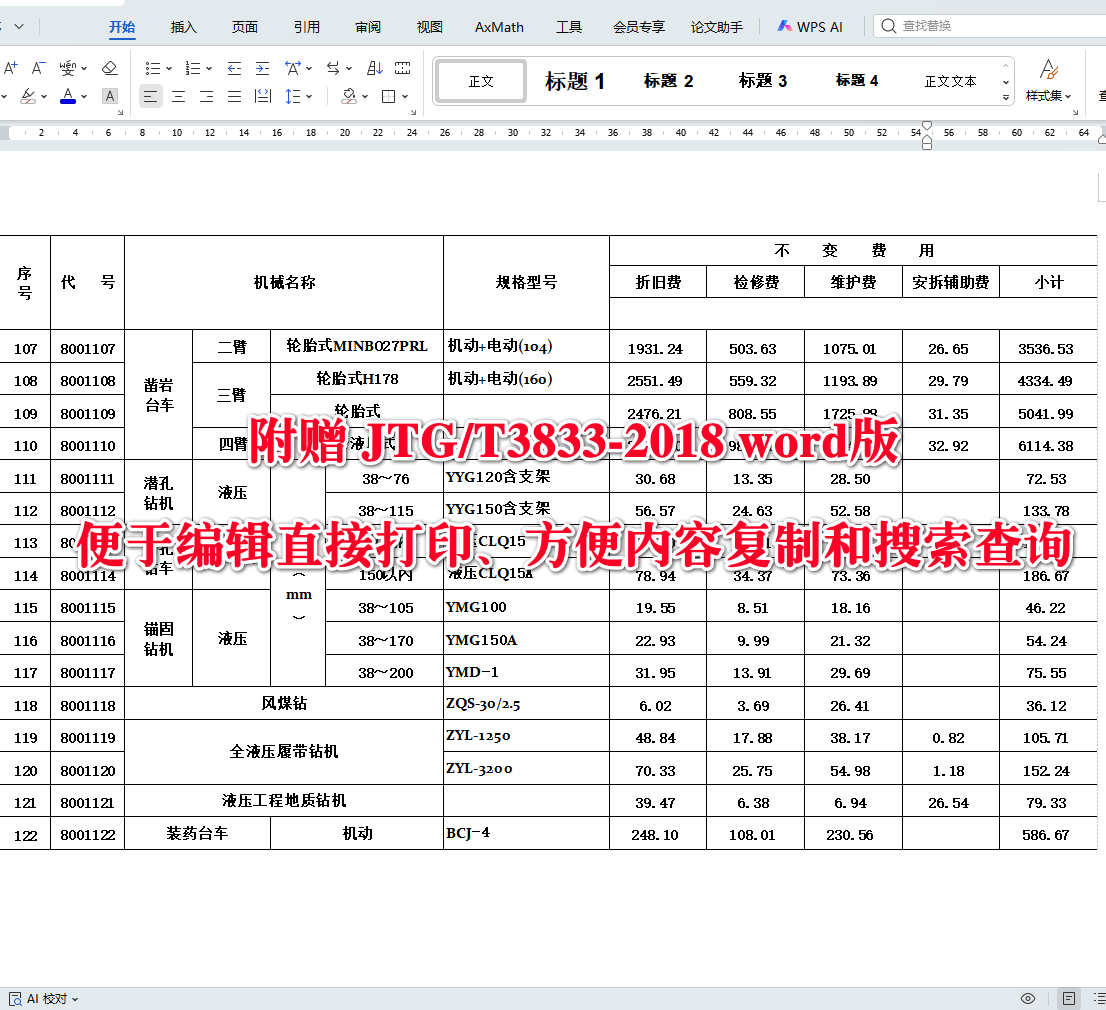Clear formatting with the eraser icon
The width and height of the screenshot is (1106, 1010).
click(x=109, y=68)
